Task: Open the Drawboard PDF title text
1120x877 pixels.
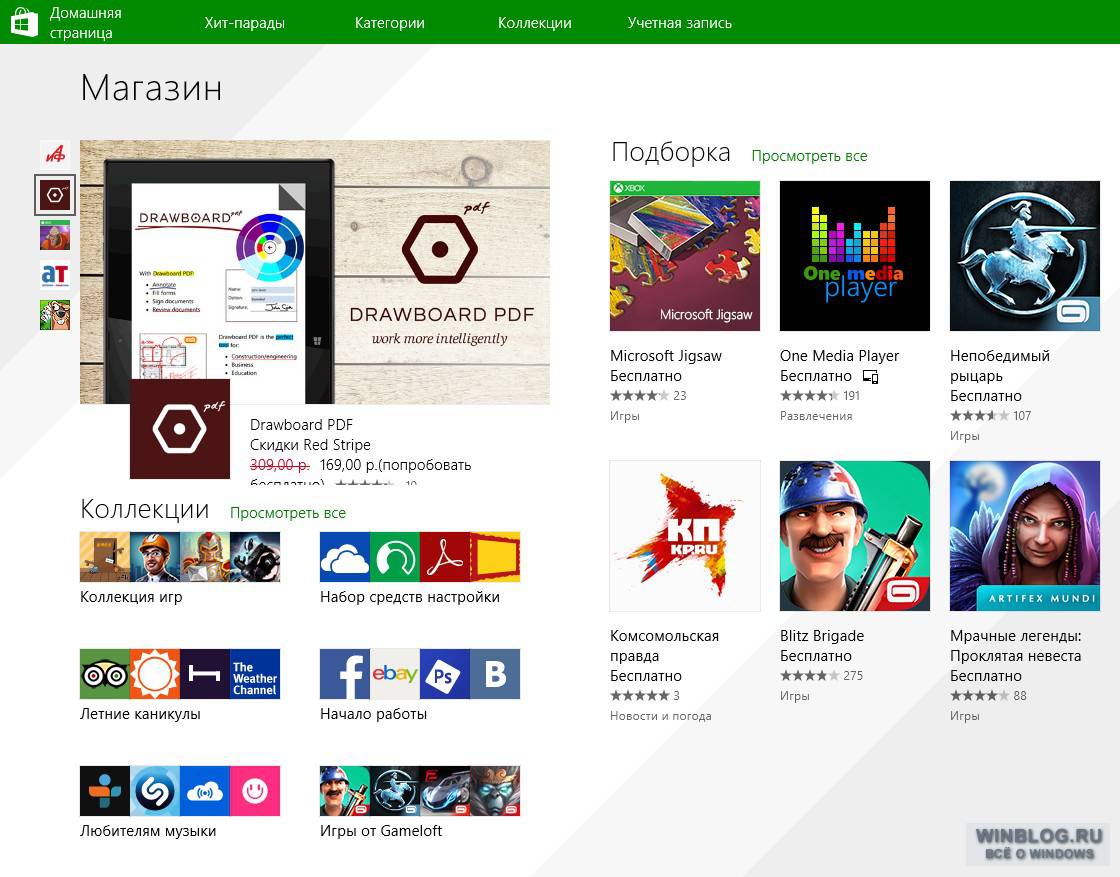Action: (301, 425)
